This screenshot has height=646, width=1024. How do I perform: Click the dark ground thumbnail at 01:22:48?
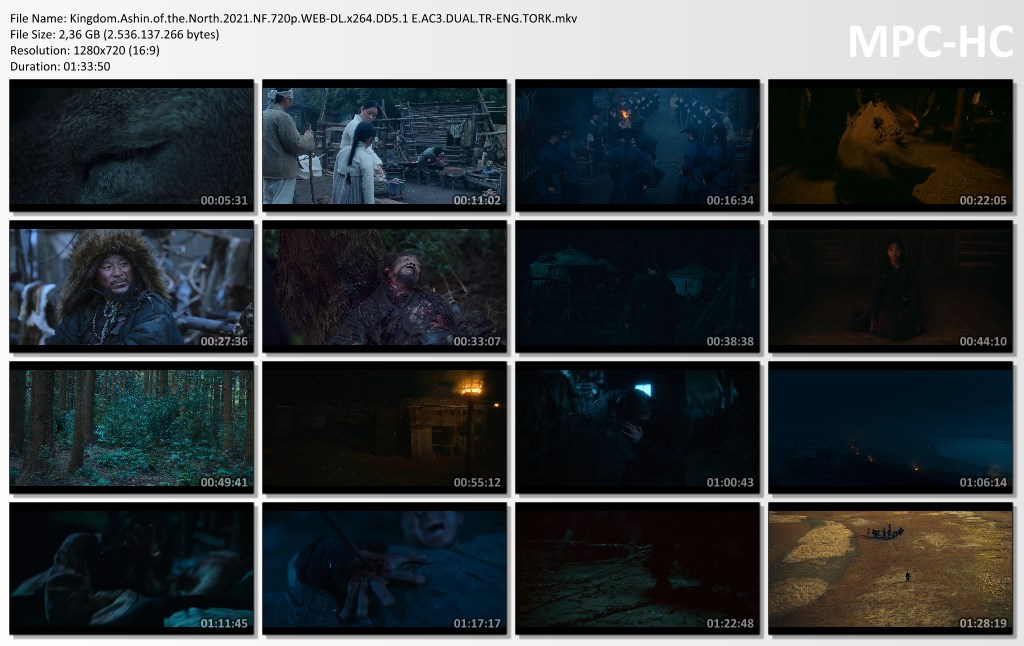[638, 569]
